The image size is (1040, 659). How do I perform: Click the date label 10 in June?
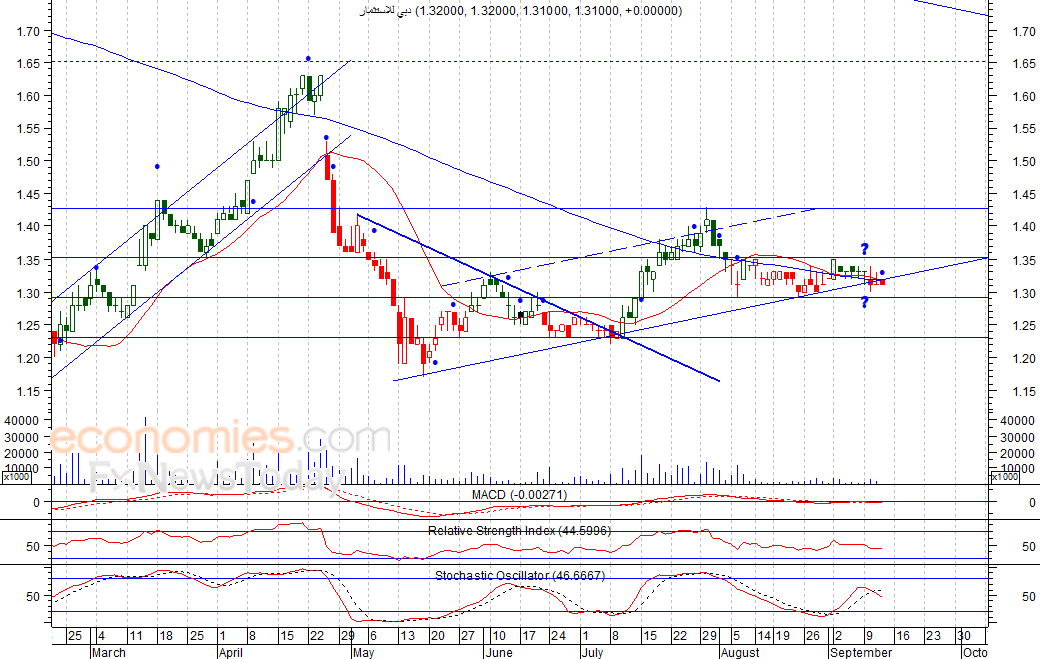click(498, 636)
